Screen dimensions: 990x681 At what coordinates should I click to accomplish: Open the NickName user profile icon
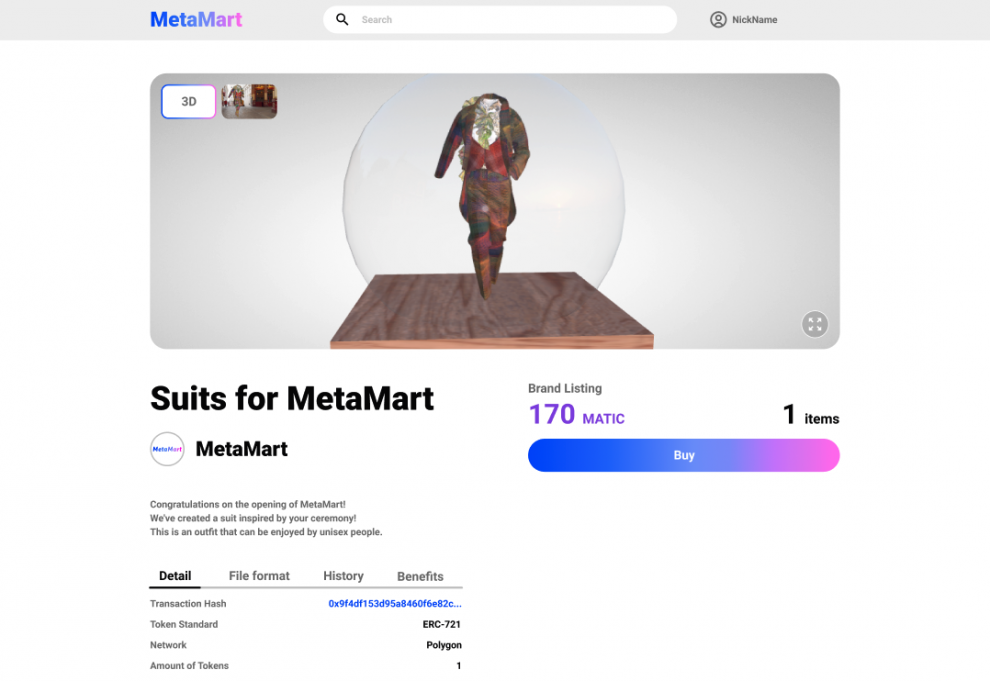coord(718,20)
